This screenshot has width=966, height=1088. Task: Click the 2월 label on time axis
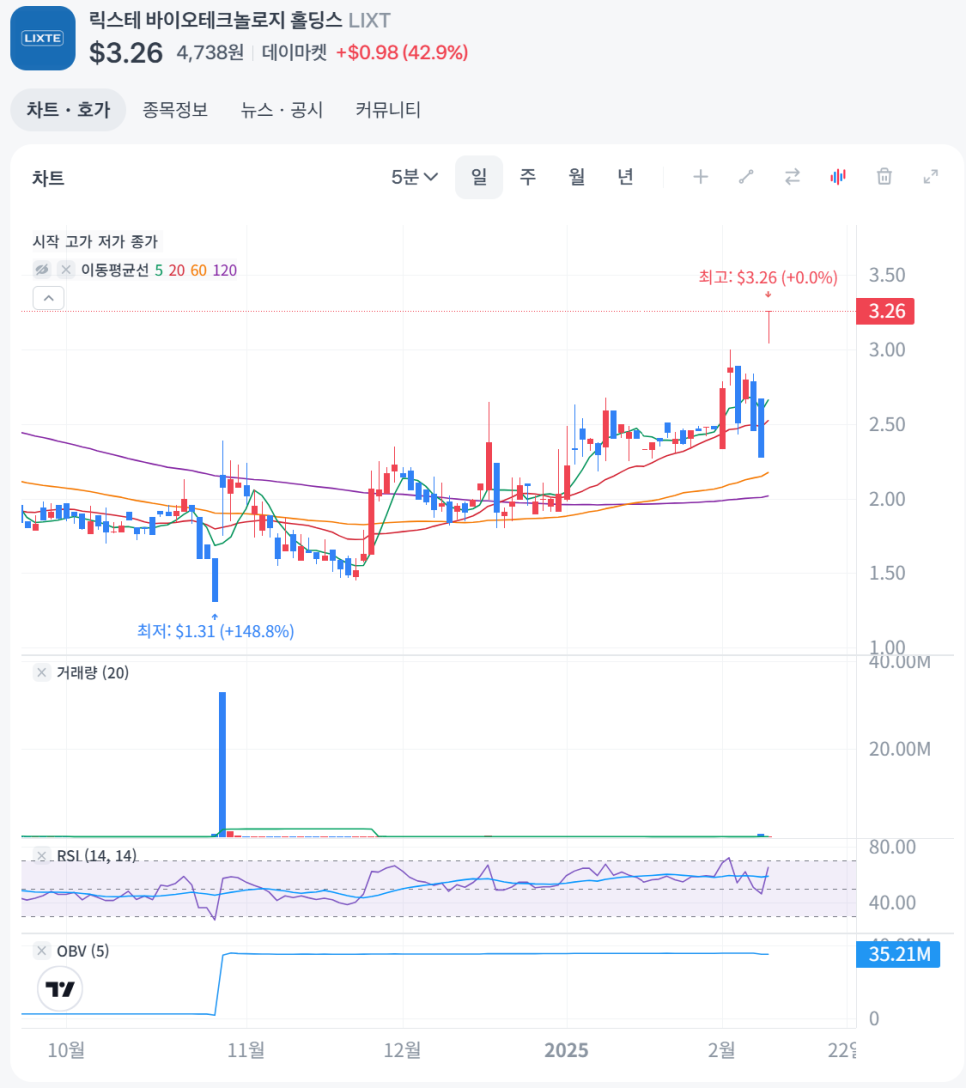(x=722, y=1050)
